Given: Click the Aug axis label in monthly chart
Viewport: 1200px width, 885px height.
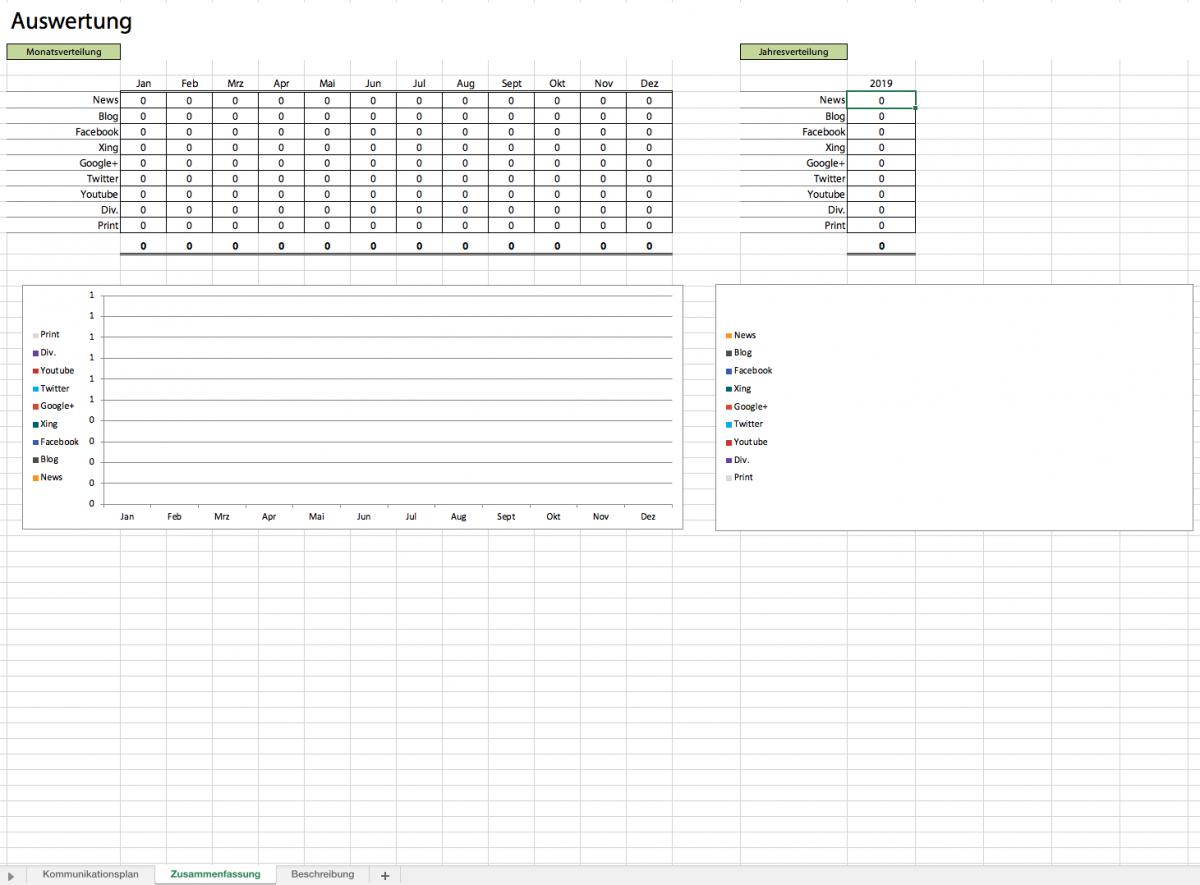Looking at the screenshot, I should [458, 517].
